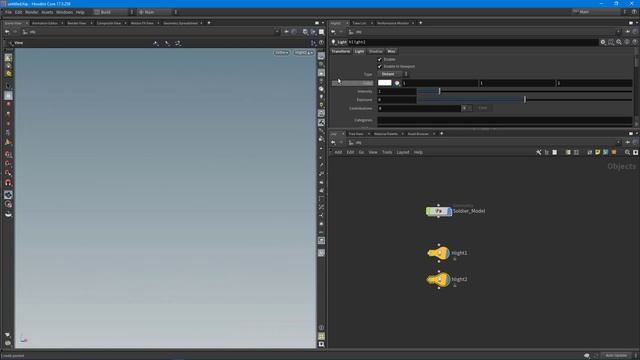640x360 pixels.
Task: Click the first snapping icon in viewport toolbar center
Action: tap(156, 43)
